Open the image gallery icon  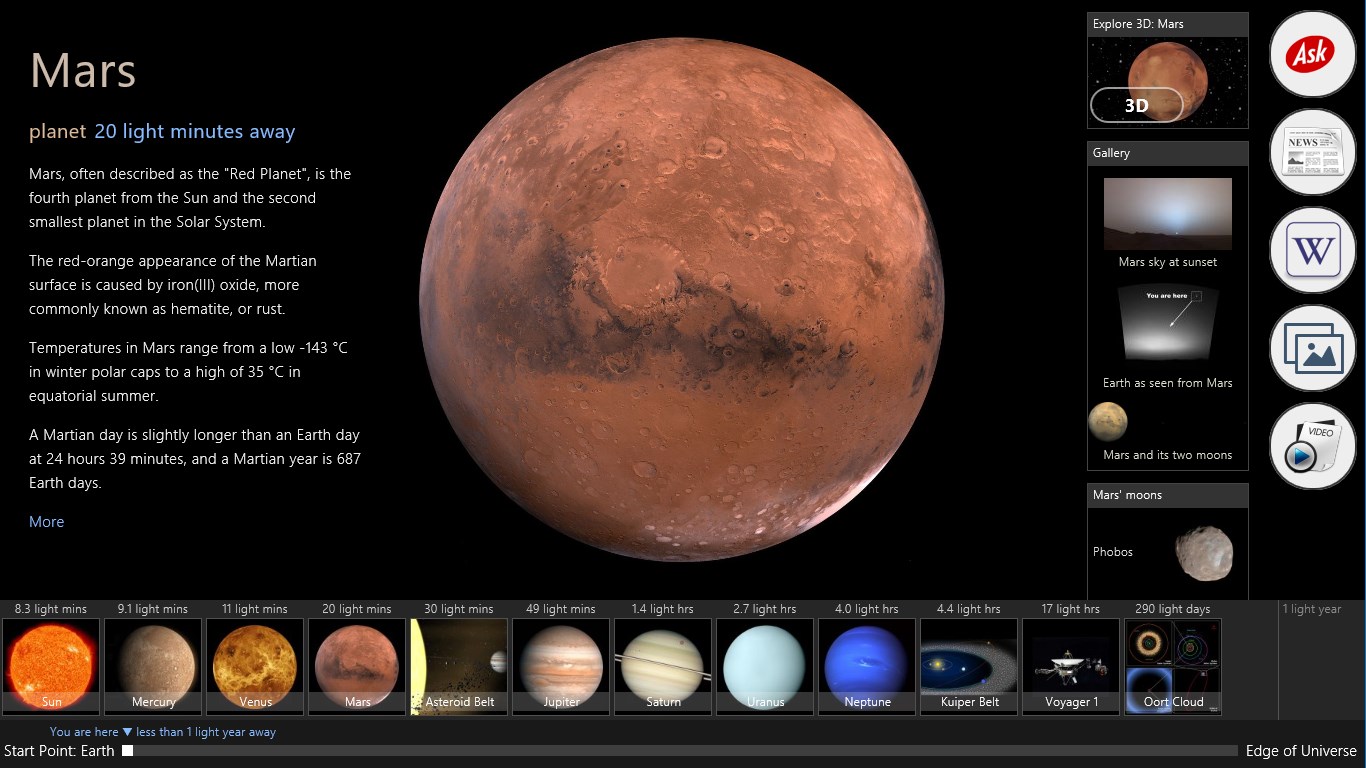[1311, 348]
